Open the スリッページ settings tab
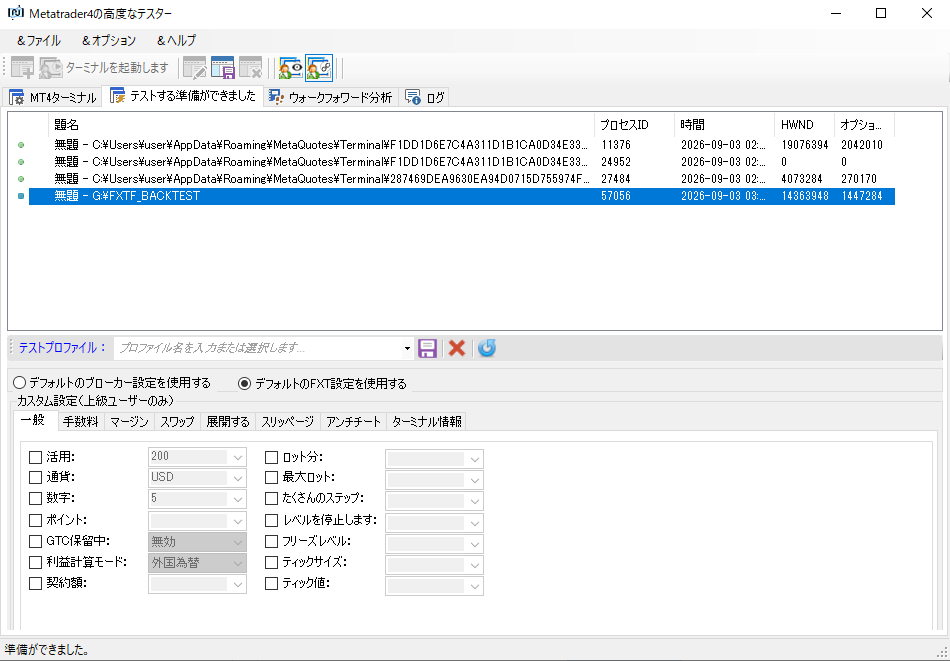950x661 pixels. (x=288, y=422)
